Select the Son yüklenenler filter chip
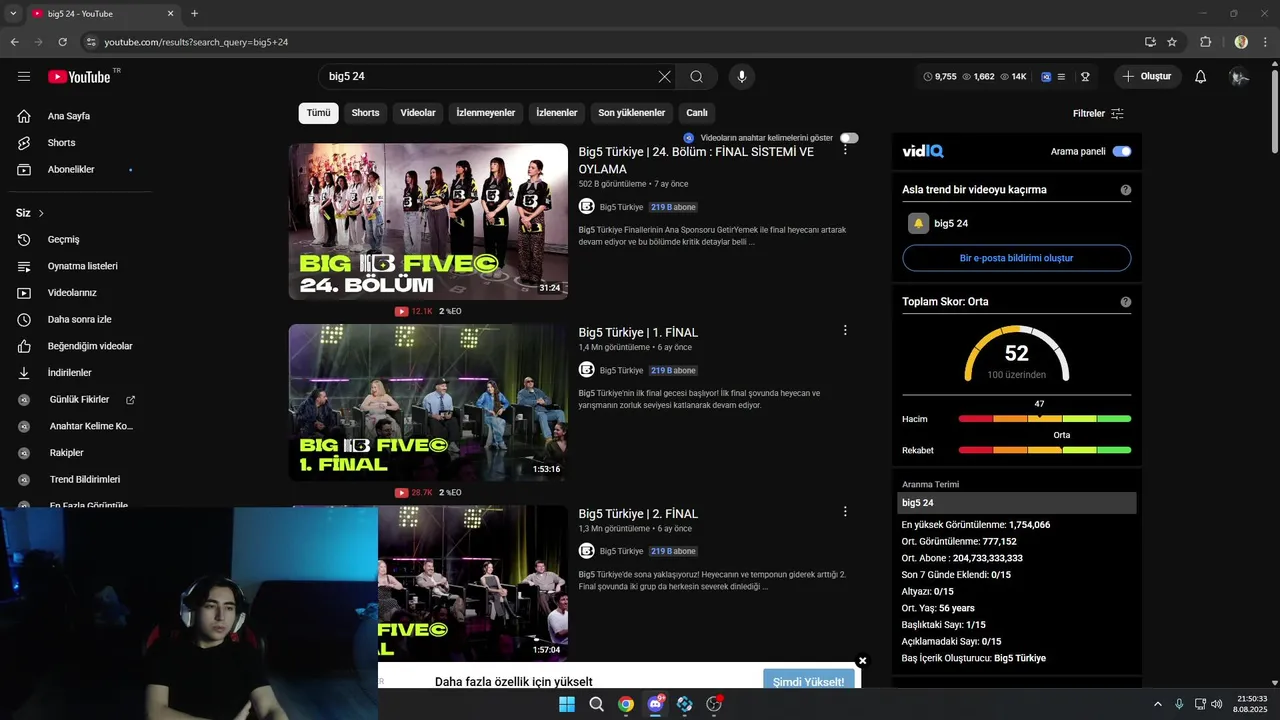Viewport: 1280px width, 720px height. (632, 113)
